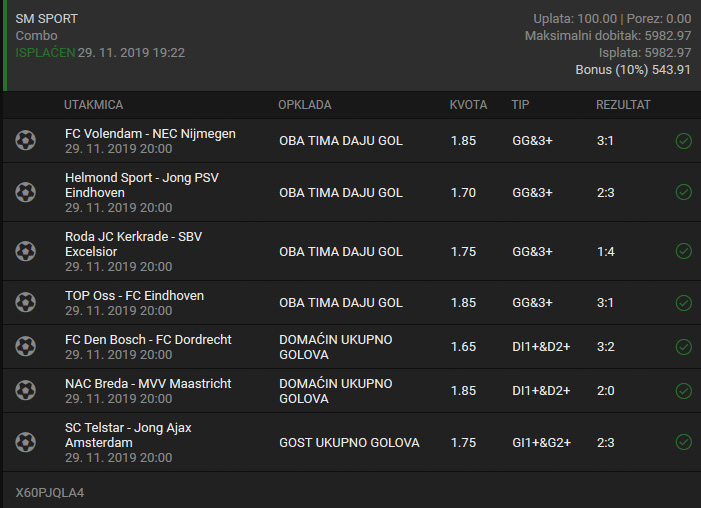
Task: Click the KVOTA column header
Action: click(x=468, y=105)
